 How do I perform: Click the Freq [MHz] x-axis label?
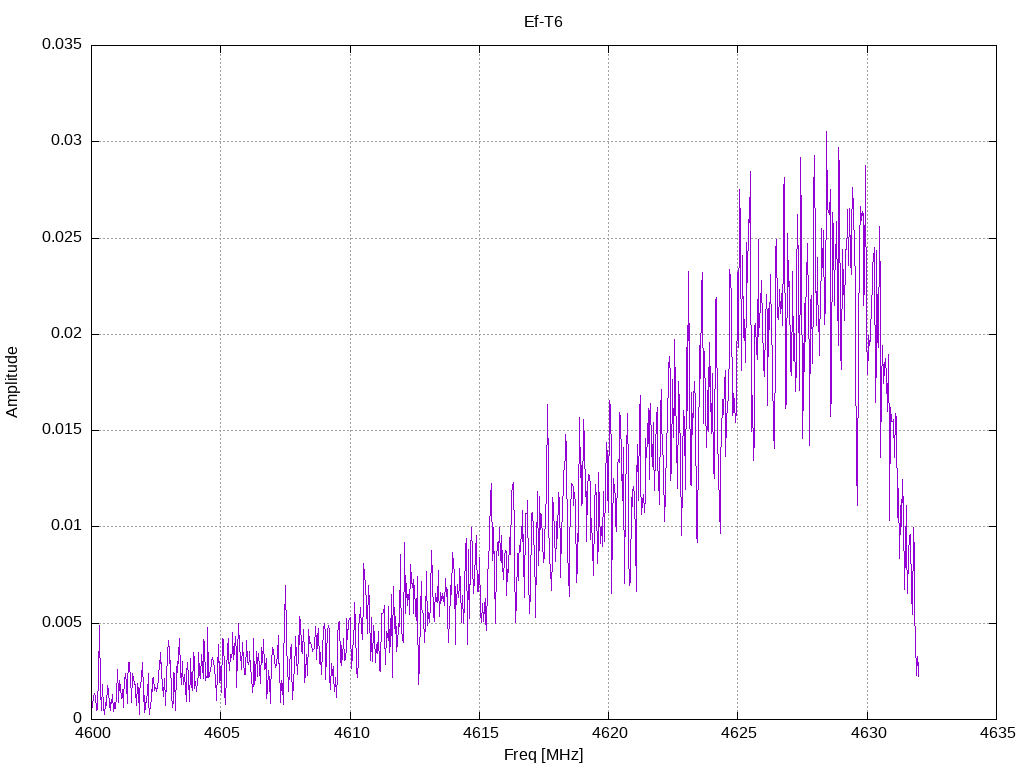click(x=543, y=755)
